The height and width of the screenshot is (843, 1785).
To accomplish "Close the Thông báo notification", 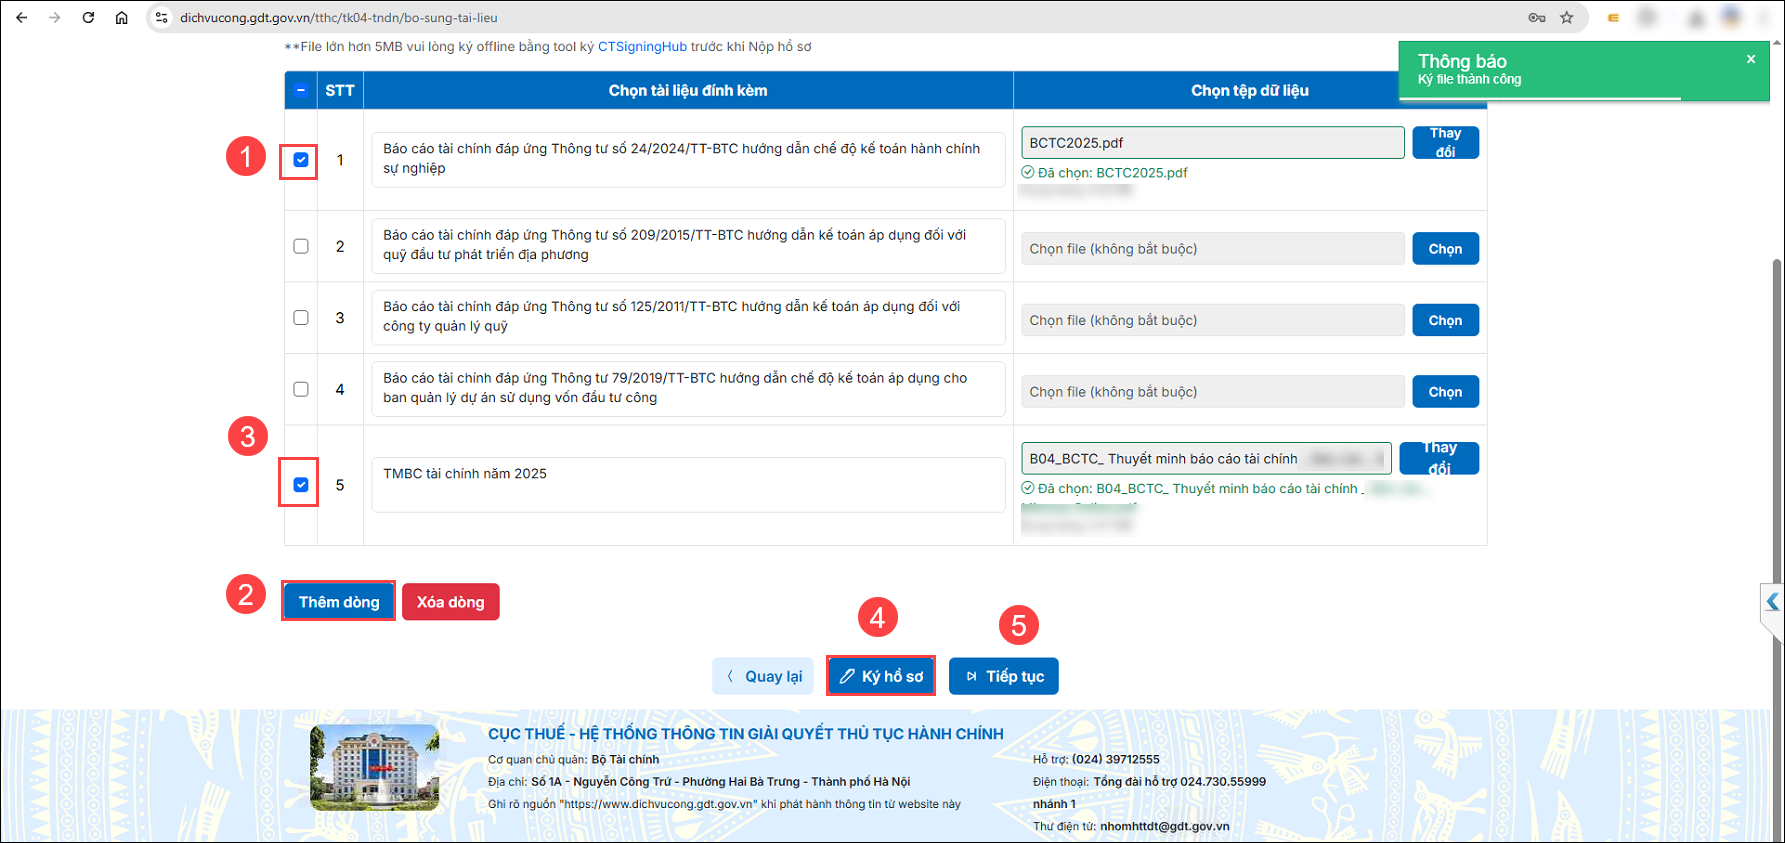I will [1751, 59].
